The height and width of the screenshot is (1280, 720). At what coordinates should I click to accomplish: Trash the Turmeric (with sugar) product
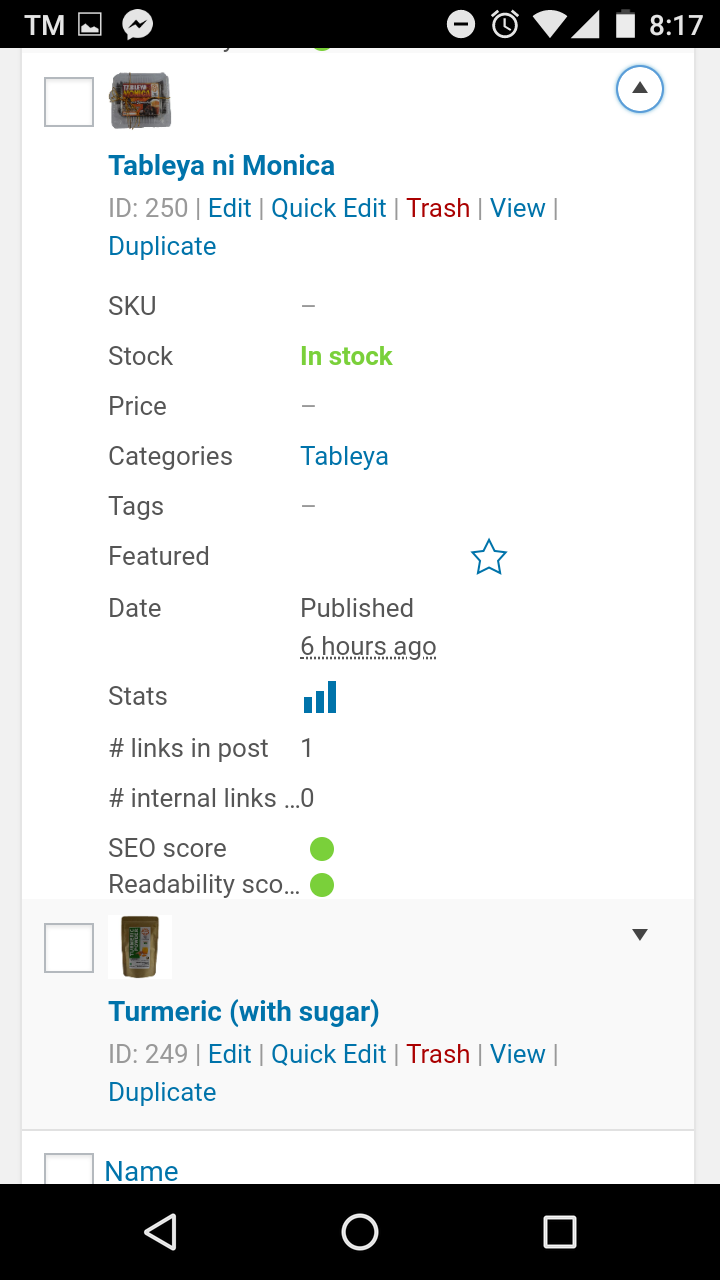click(x=438, y=1054)
